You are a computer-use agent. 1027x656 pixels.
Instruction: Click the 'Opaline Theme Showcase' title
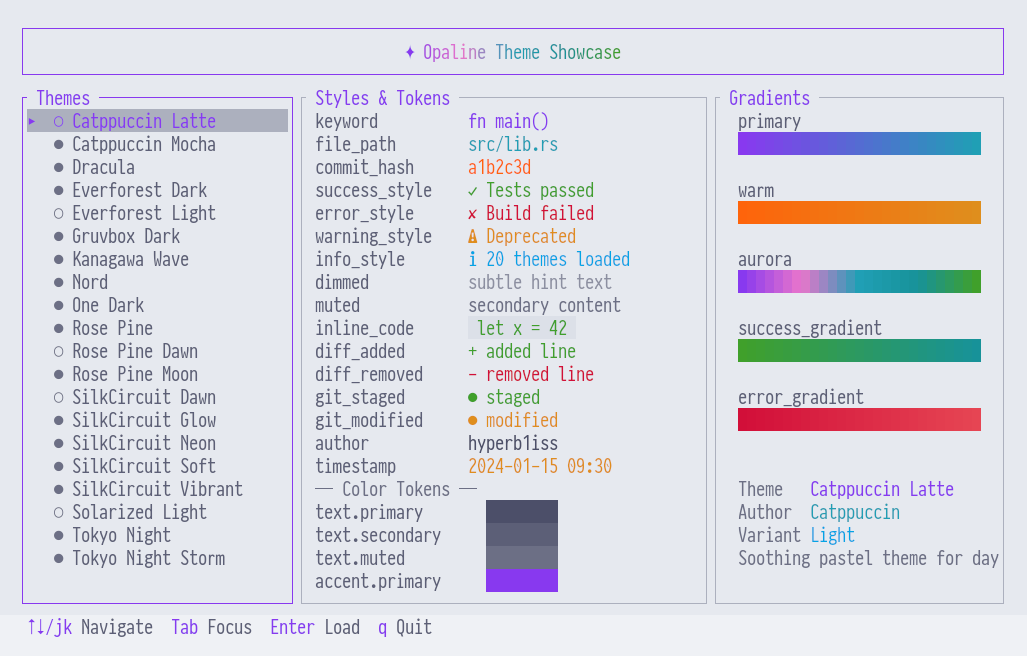click(x=522, y=52)
